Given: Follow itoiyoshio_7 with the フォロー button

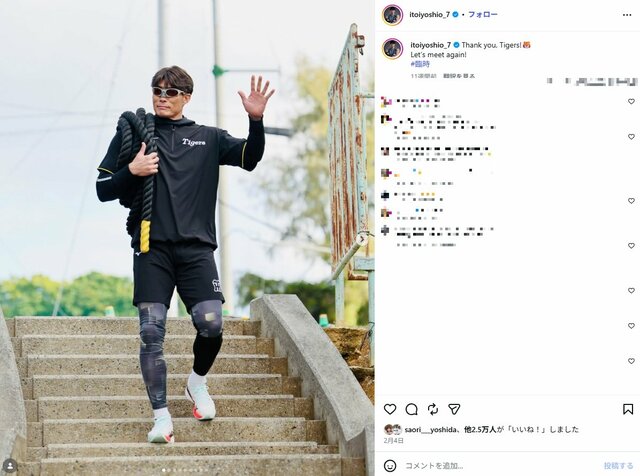Looking at the screenshot, I should click(x=482, y=15).
